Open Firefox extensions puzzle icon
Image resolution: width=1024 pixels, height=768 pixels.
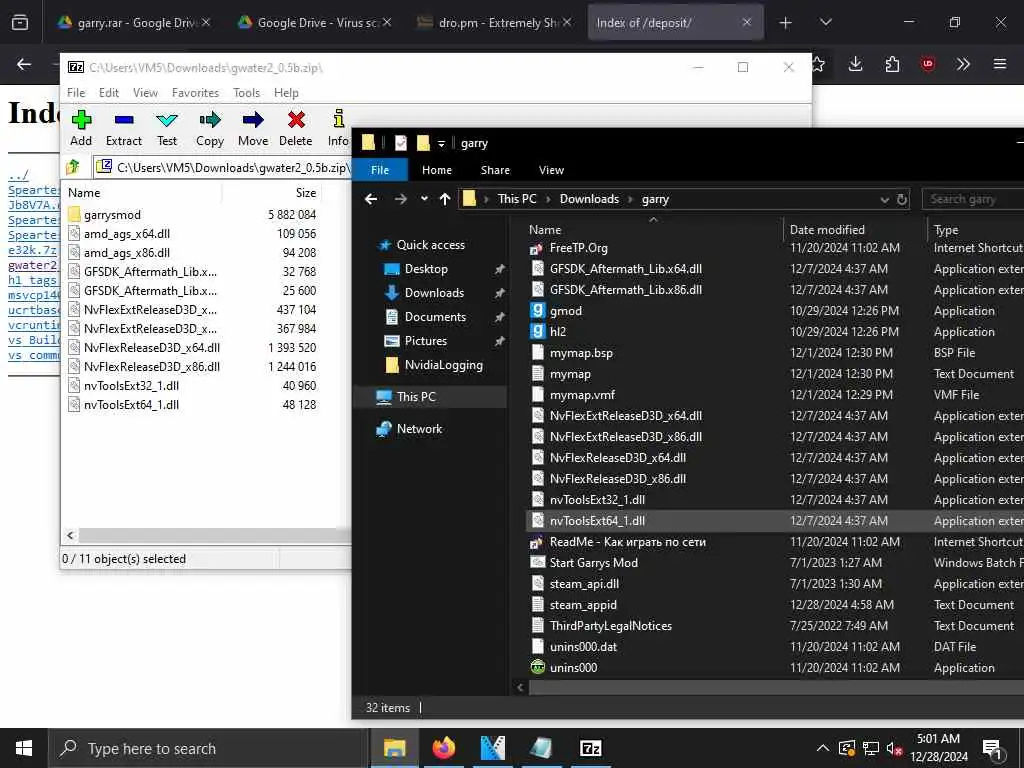pos(891,64)
